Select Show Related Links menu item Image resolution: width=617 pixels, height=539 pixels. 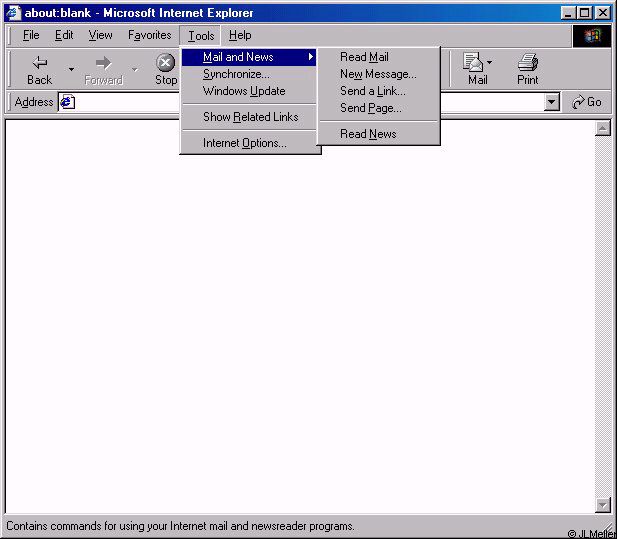(249, 117)
